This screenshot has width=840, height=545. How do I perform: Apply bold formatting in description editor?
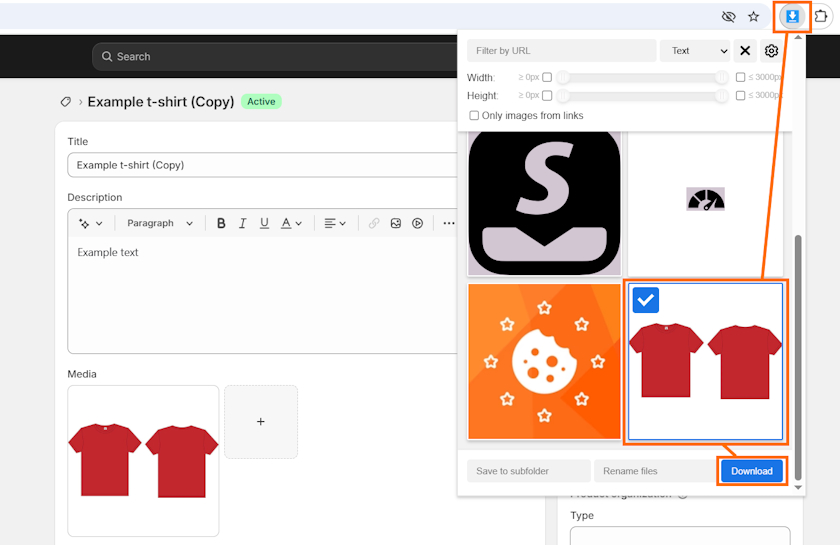point(221,223)
